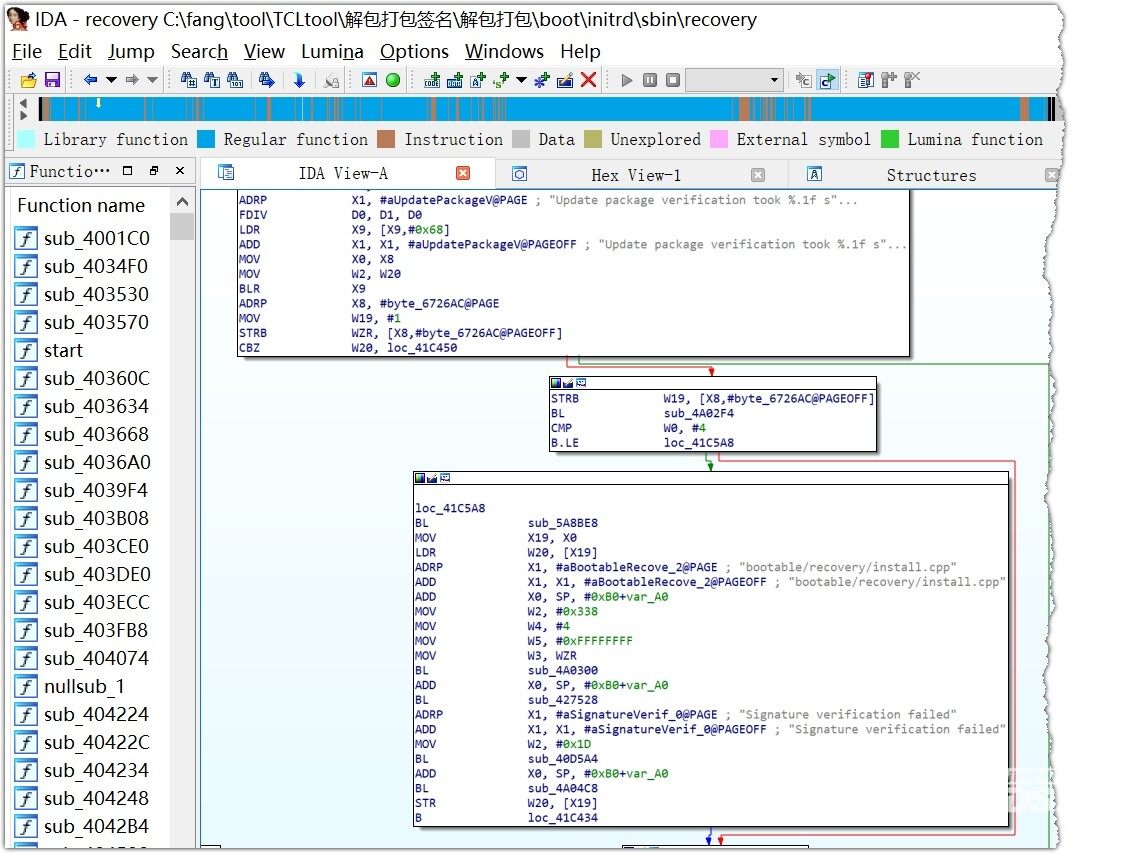The width and height of the screenshot is (1138, 853).
Task: Click the Regular function color swatch in legend
Action: click(x=206, y=140)
